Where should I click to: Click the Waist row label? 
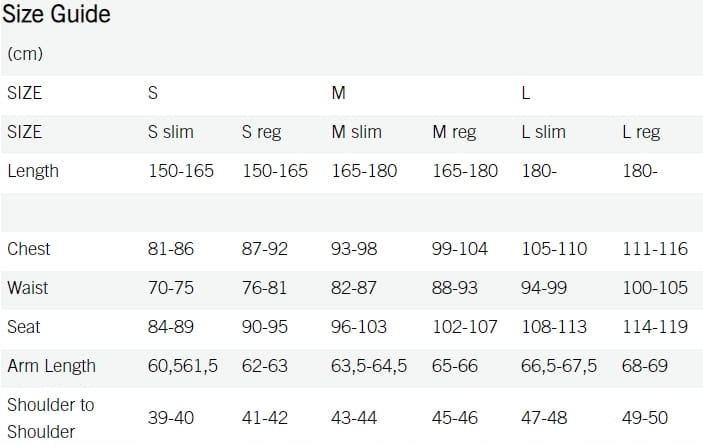(28, 288)
